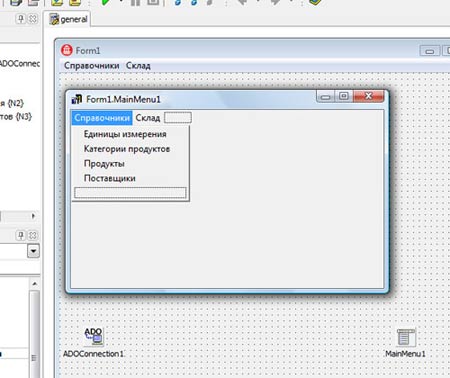Pin the upper left panel
The image size is (450, 378).
click(x=20, y=19)
